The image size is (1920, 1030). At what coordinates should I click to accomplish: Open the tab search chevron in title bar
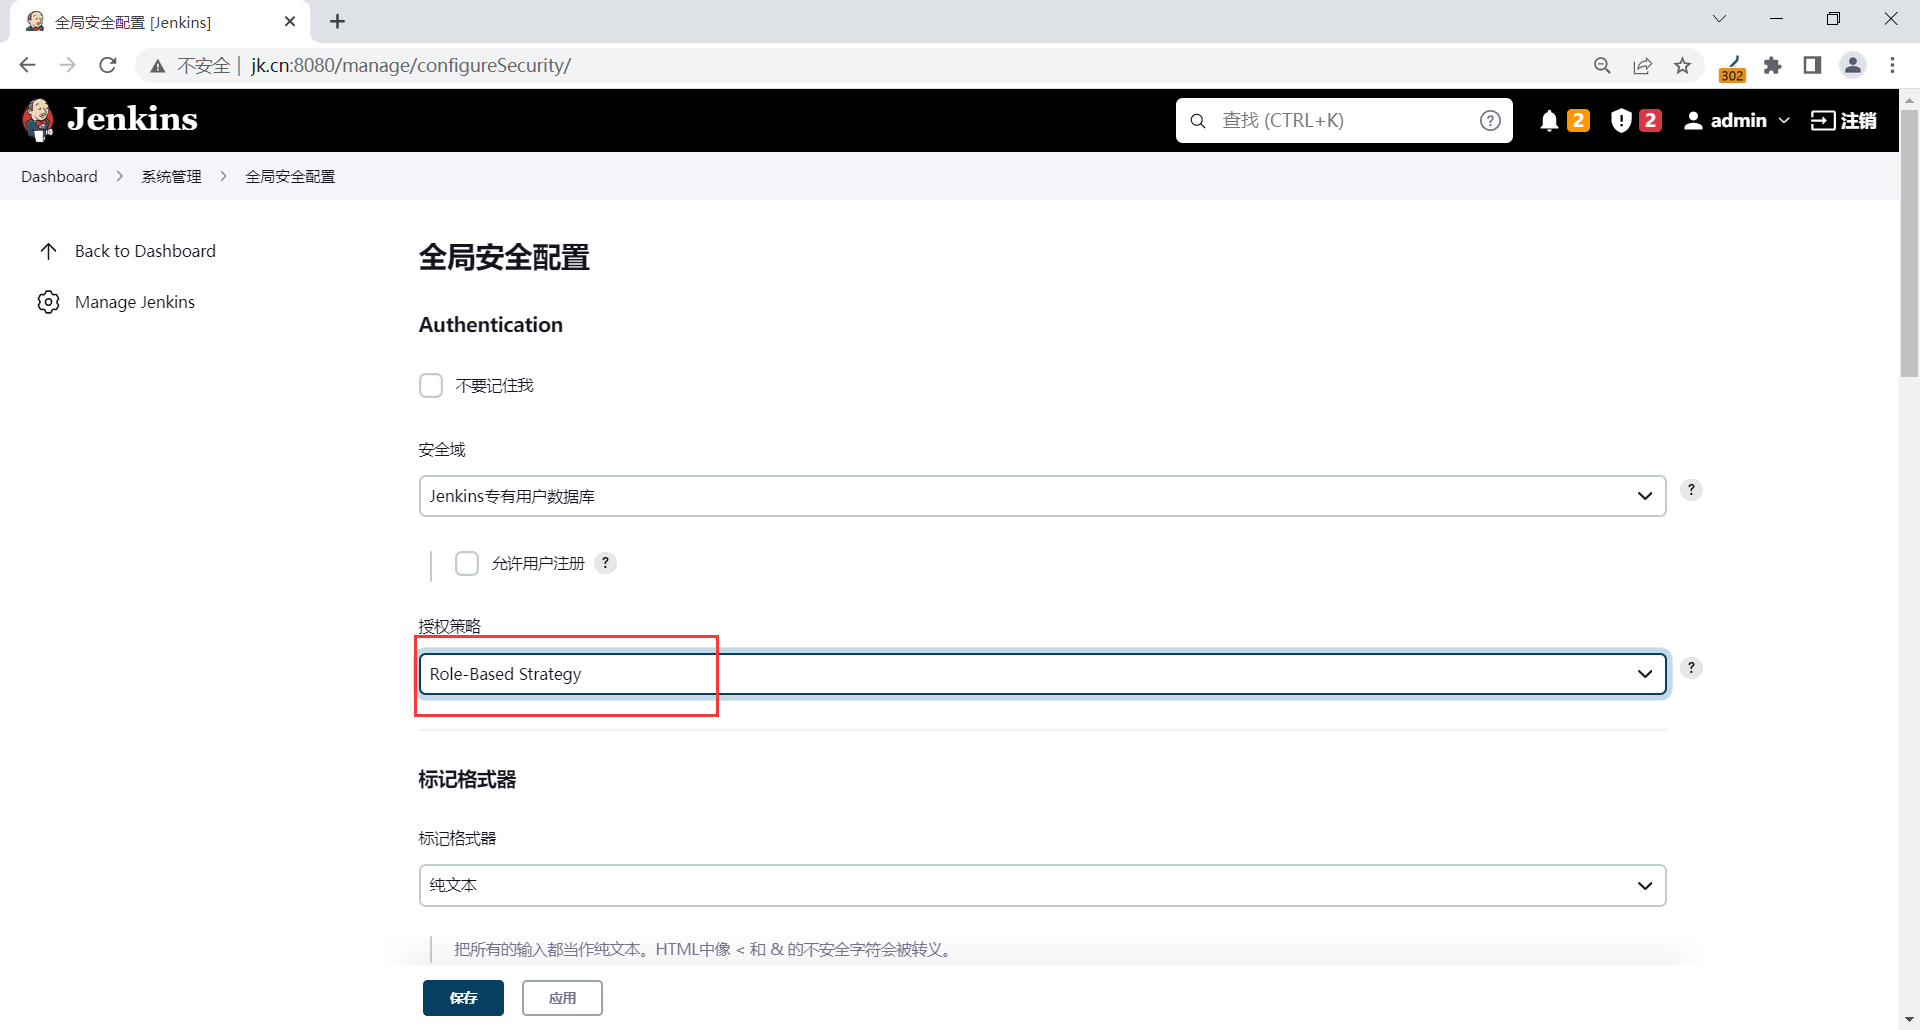pyautogui.click(x=1720, y=19)
